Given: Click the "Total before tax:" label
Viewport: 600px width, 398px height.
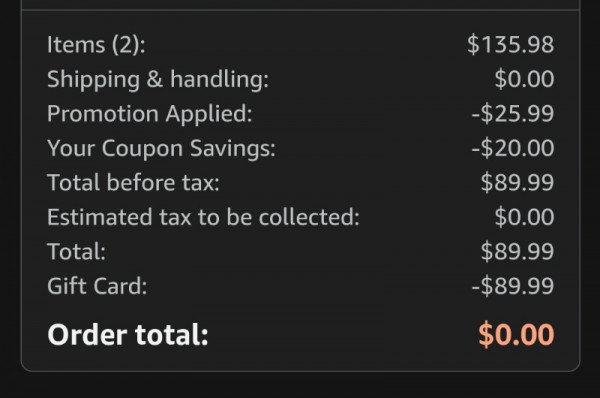Looking at the screenshot, I should (133, 183).
